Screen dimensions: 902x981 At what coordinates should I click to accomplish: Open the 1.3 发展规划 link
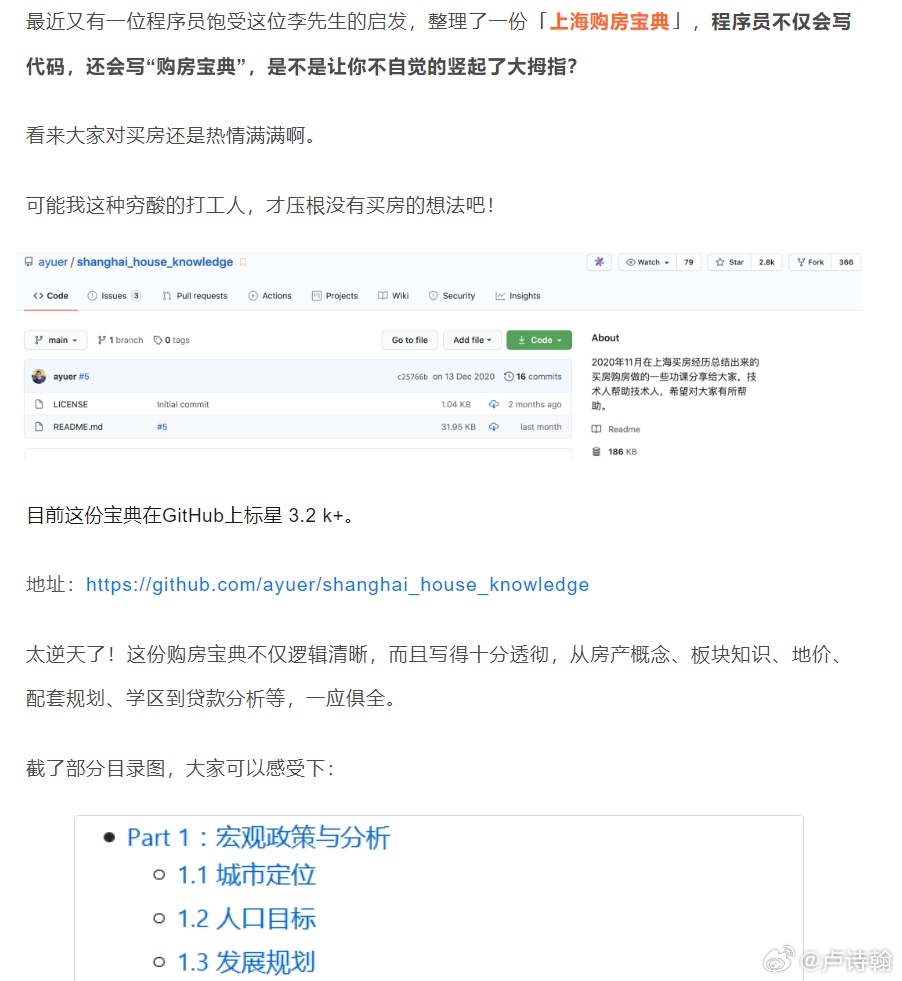[x=246, y=962]
